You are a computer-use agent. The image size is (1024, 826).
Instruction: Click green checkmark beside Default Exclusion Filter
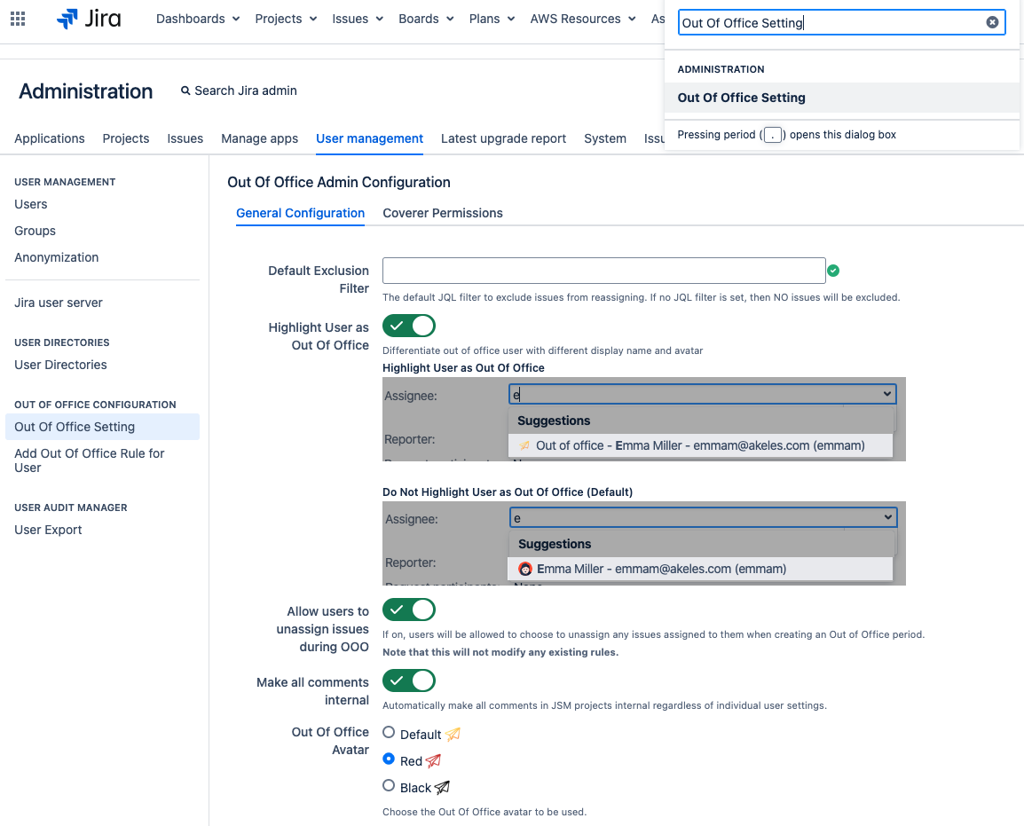[833, 270]
